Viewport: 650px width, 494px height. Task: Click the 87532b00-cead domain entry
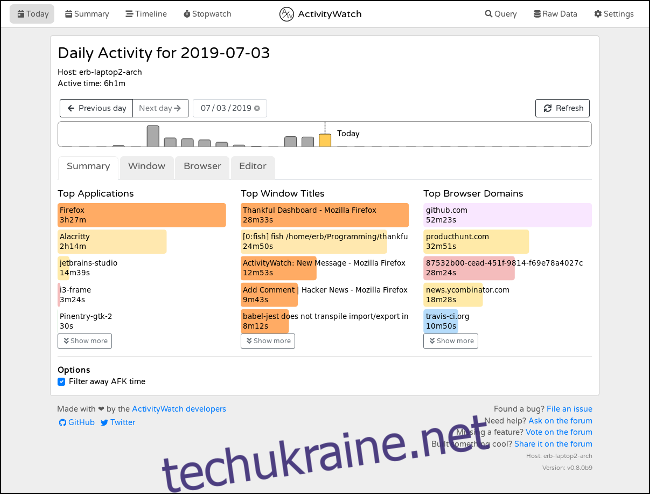[504, 268]
